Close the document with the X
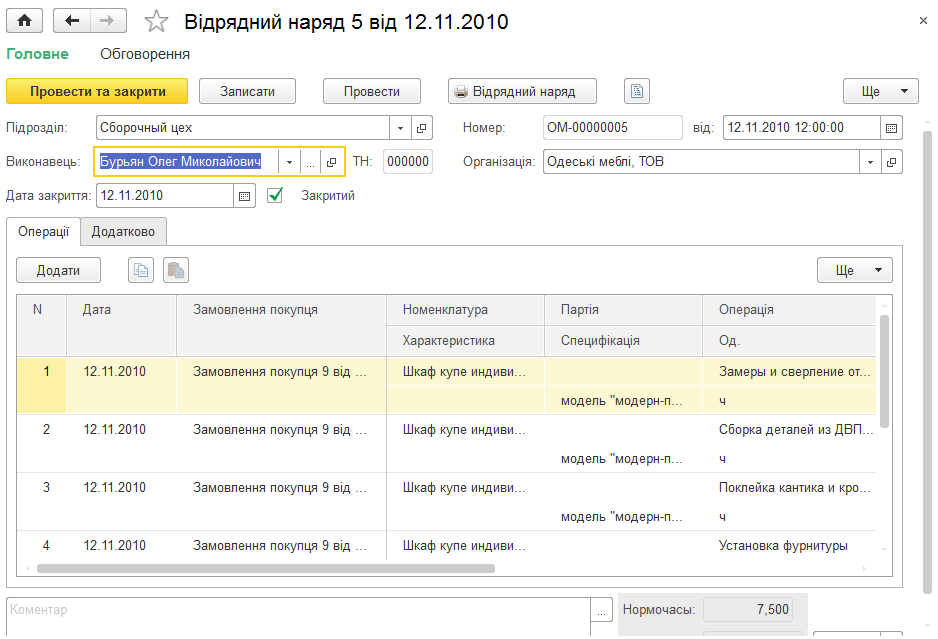 (923, 21)
